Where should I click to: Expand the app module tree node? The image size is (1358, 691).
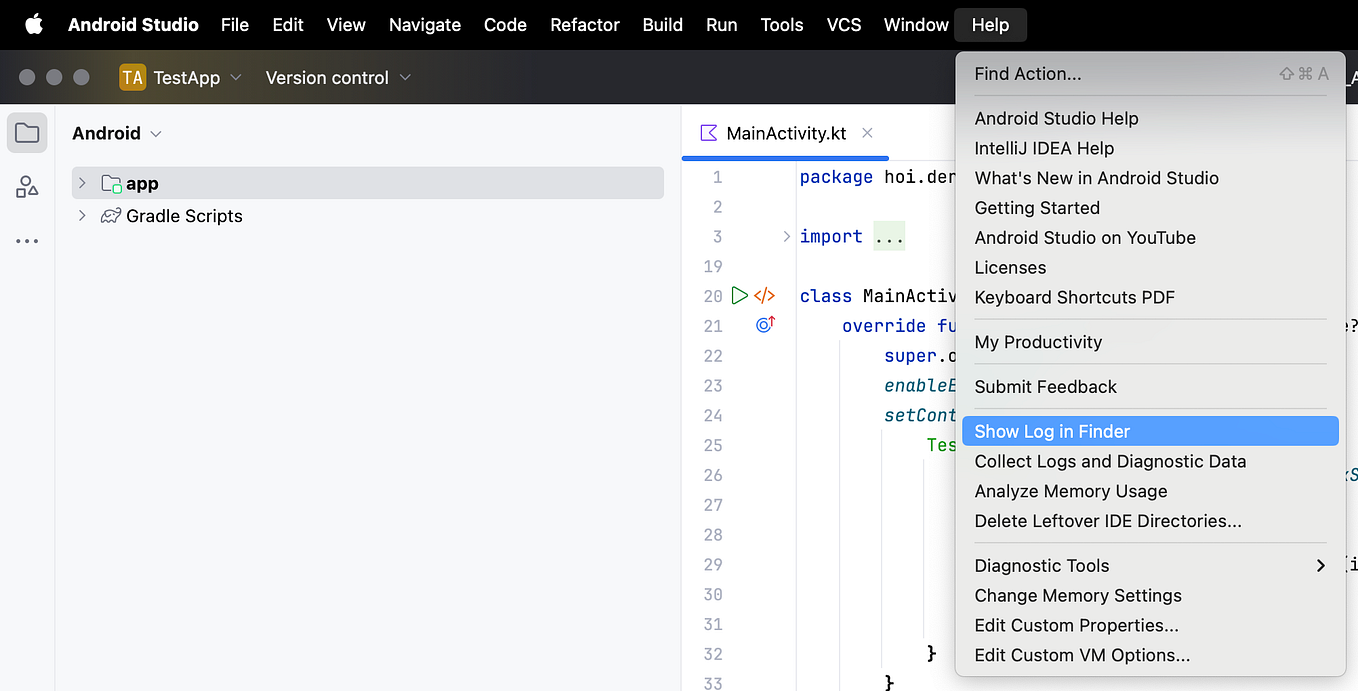coord(82,183)
